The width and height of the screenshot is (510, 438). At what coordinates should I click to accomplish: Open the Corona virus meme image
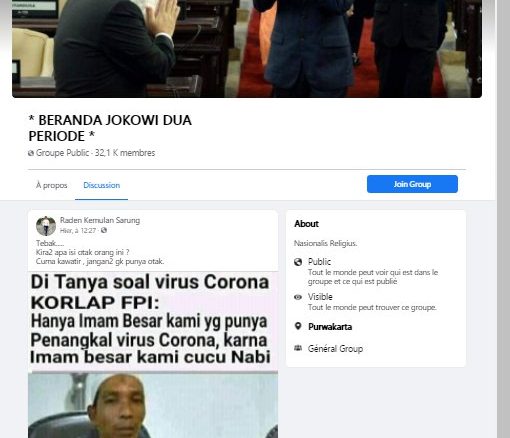pos(153,355)
